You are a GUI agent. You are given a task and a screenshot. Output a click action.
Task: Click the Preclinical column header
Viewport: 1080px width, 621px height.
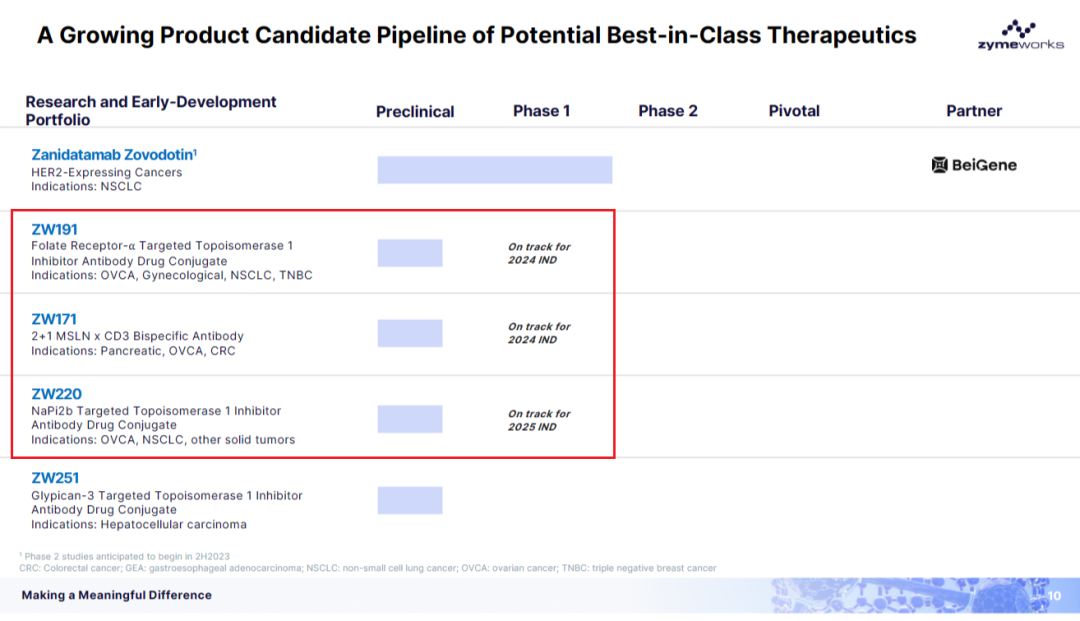[415, 112]
